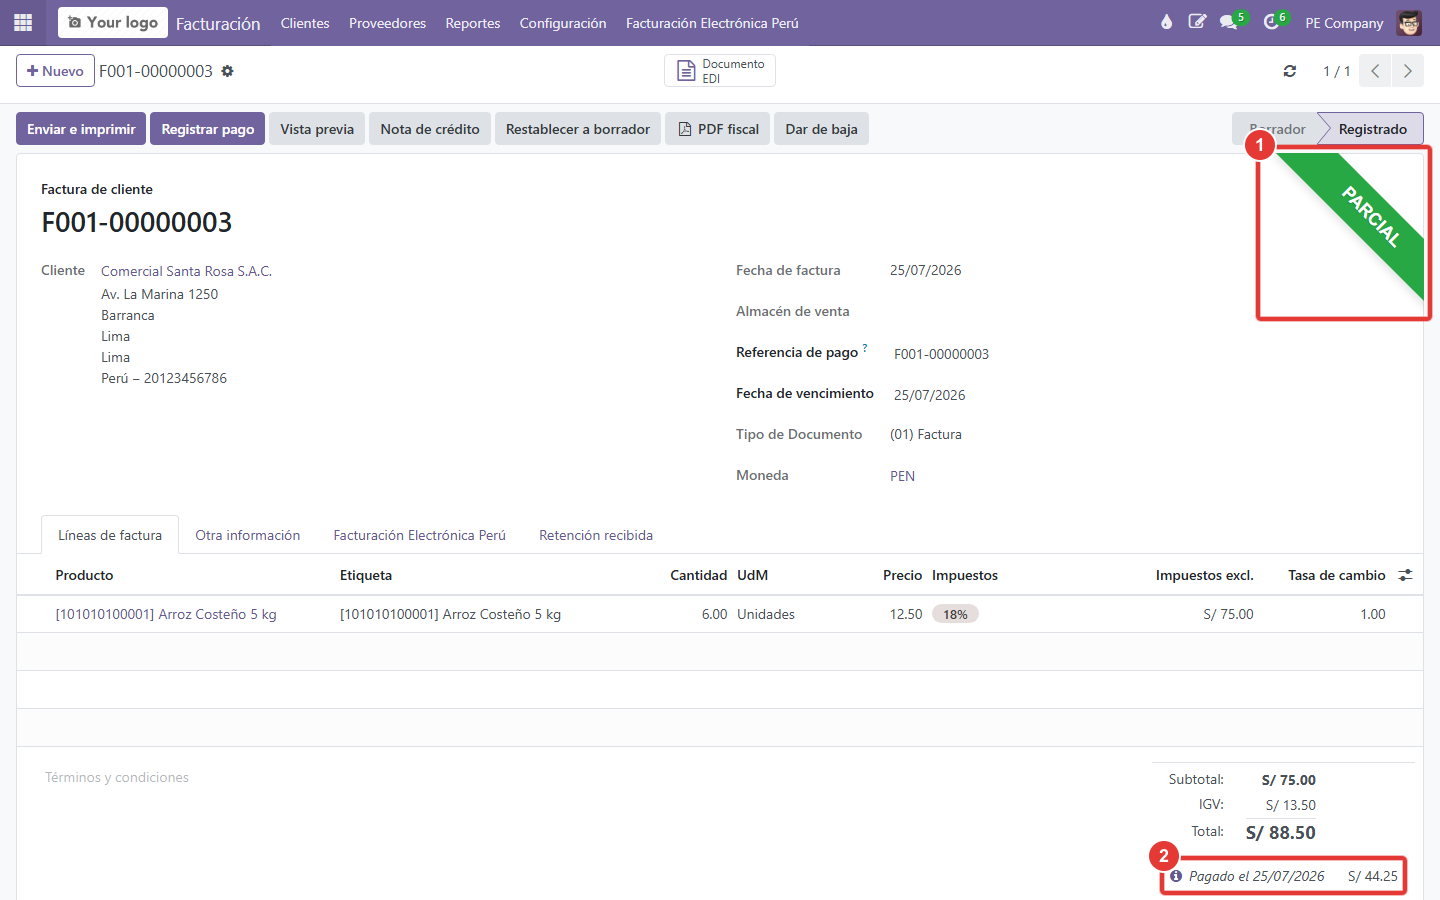Screen dimensions: 1440x900
Task: Click the Documento EDI smart button
Action: click(x=720, y=71)
